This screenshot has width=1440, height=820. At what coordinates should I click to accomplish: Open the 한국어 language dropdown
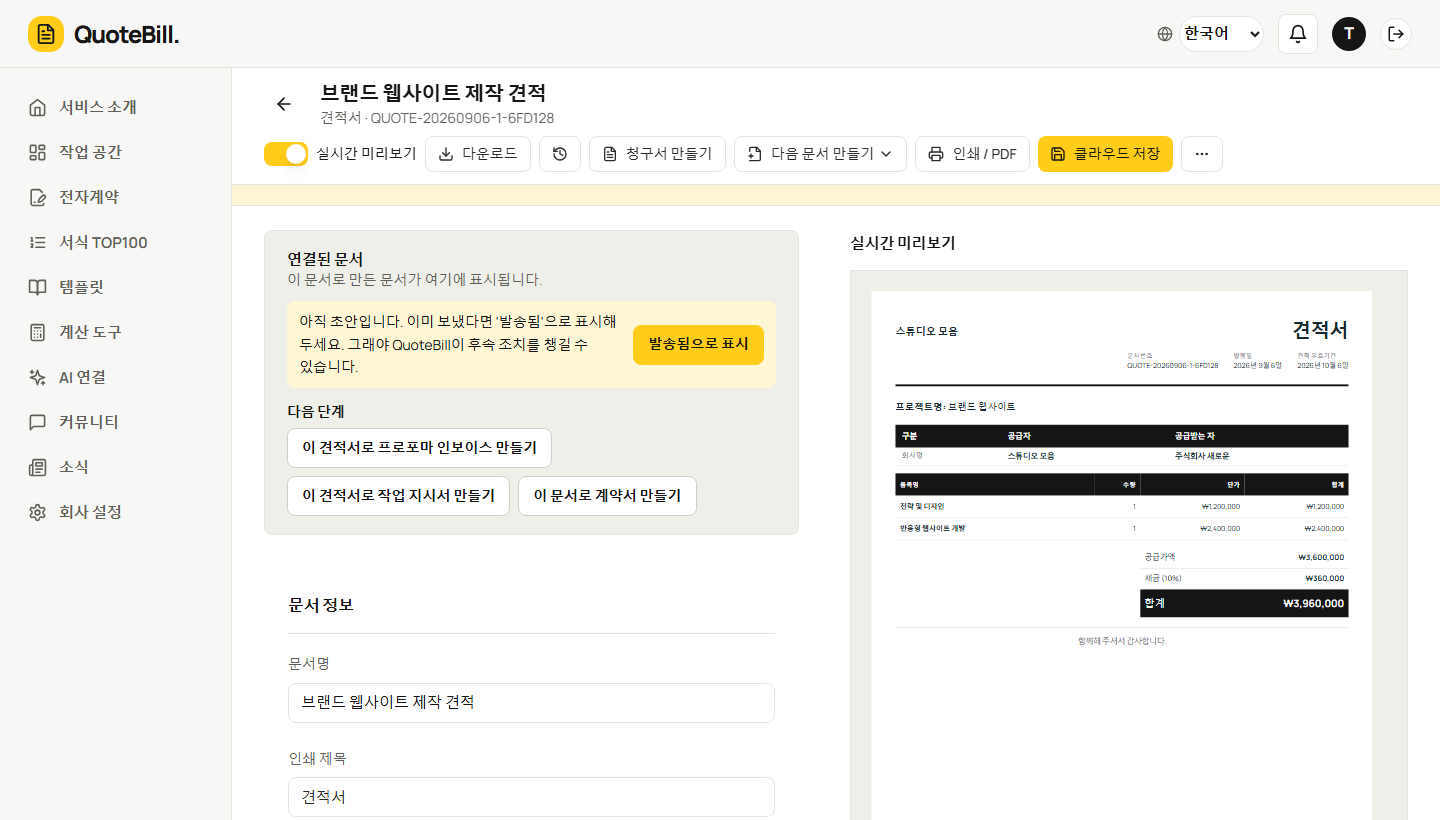pos(1221,34)
